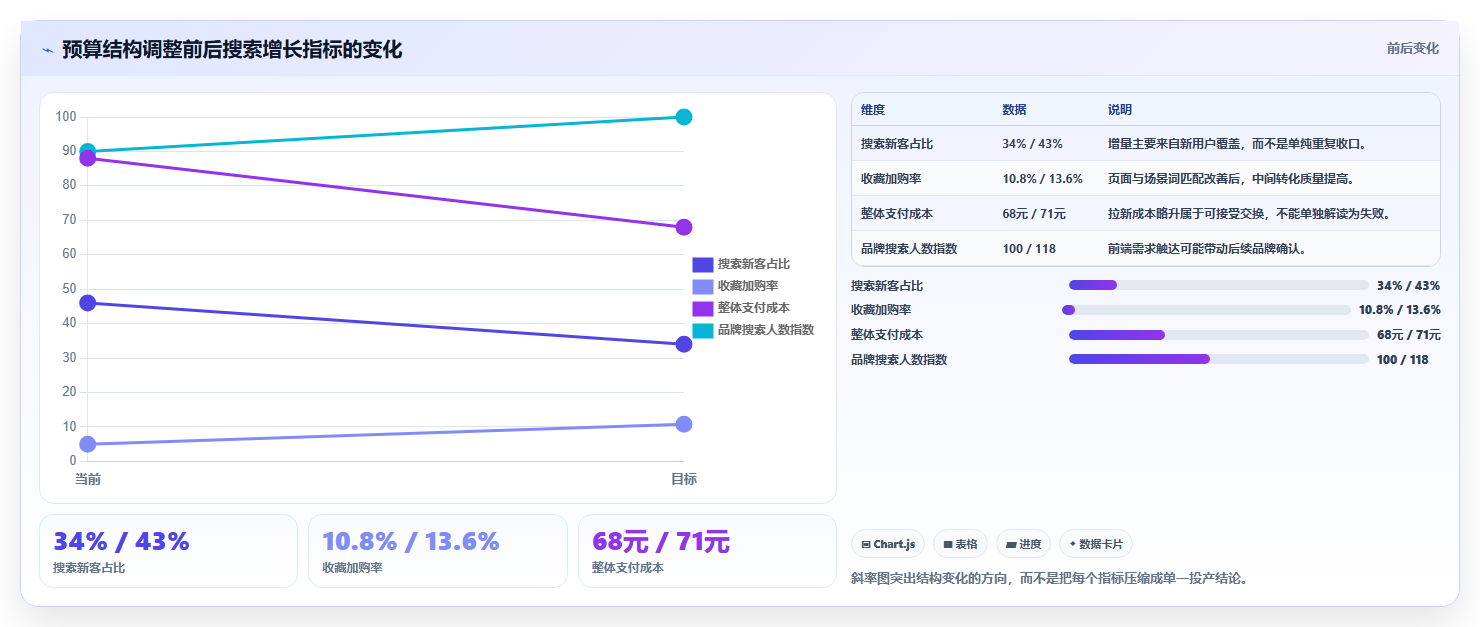1480x627 pixels.
Task: Open the 34% / 43% stat card
Action: (x=168, y=551)
